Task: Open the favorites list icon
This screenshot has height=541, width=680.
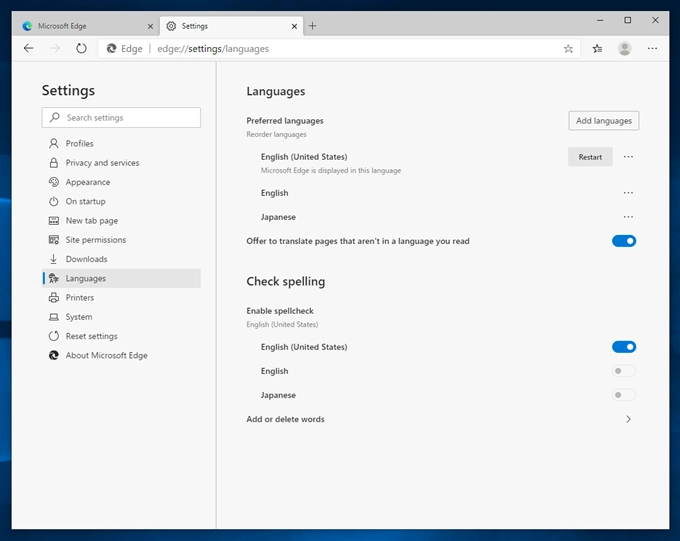Action: point(597,49)
